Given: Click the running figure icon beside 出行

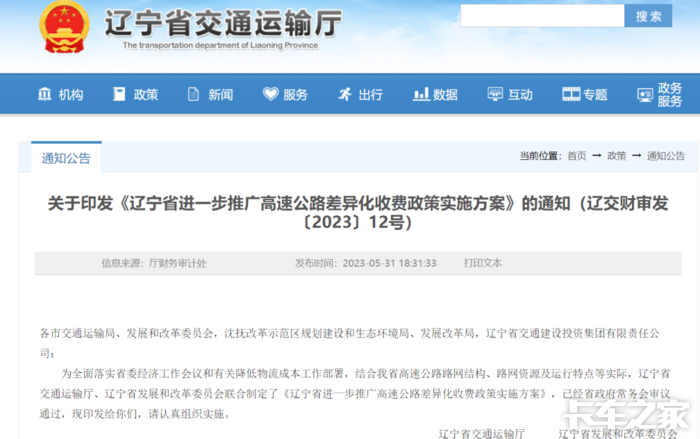Looking at the screenshot, I should click(345, 94).
